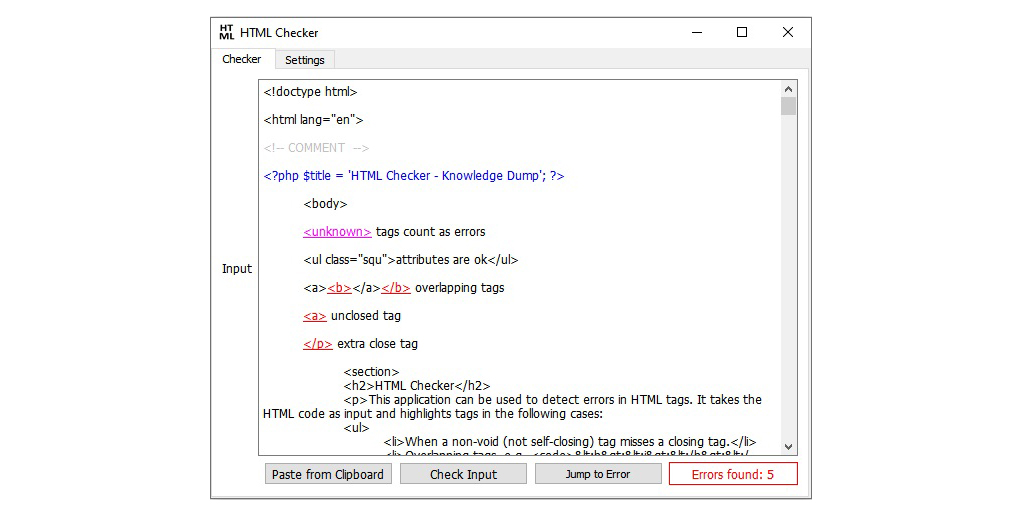Select the Checker tab
Screen dimensions: 1034x517
(242, 59)
